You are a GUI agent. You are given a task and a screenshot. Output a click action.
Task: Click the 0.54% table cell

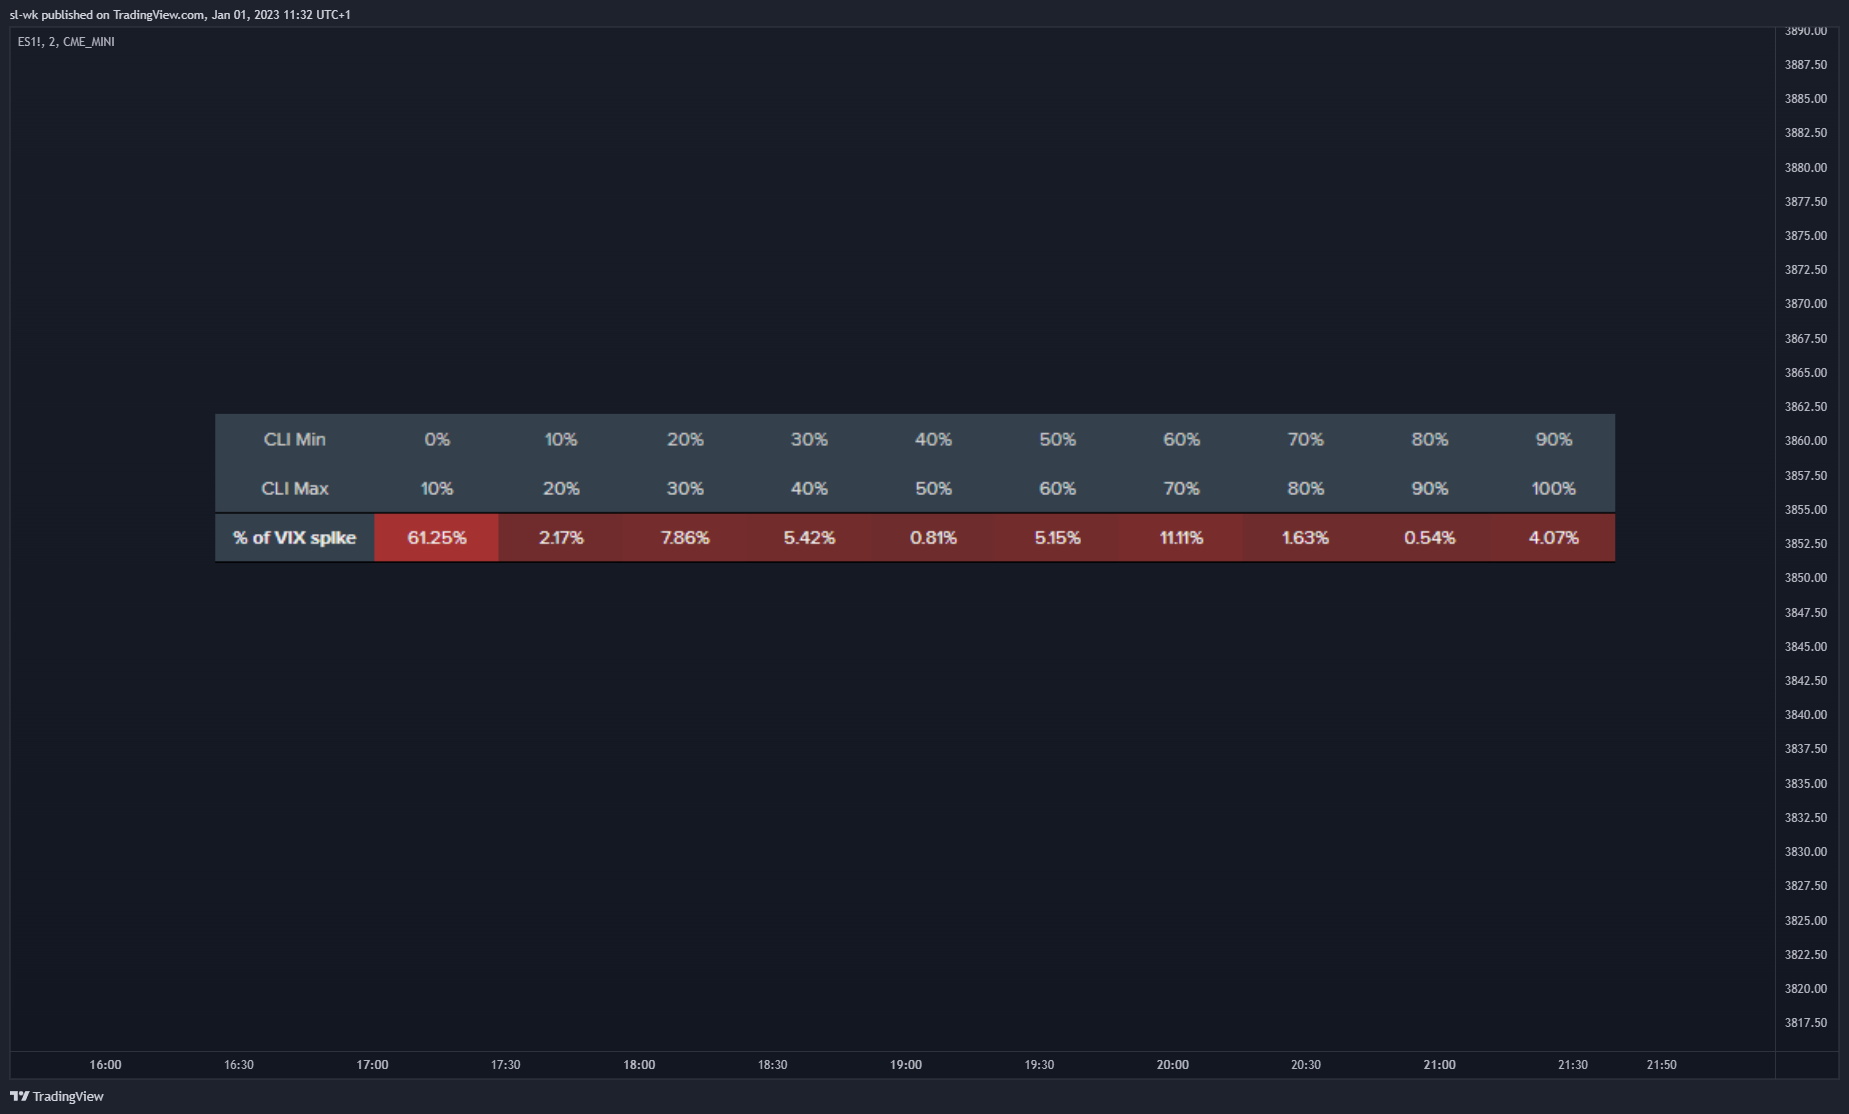click(x=1429, y=538)
